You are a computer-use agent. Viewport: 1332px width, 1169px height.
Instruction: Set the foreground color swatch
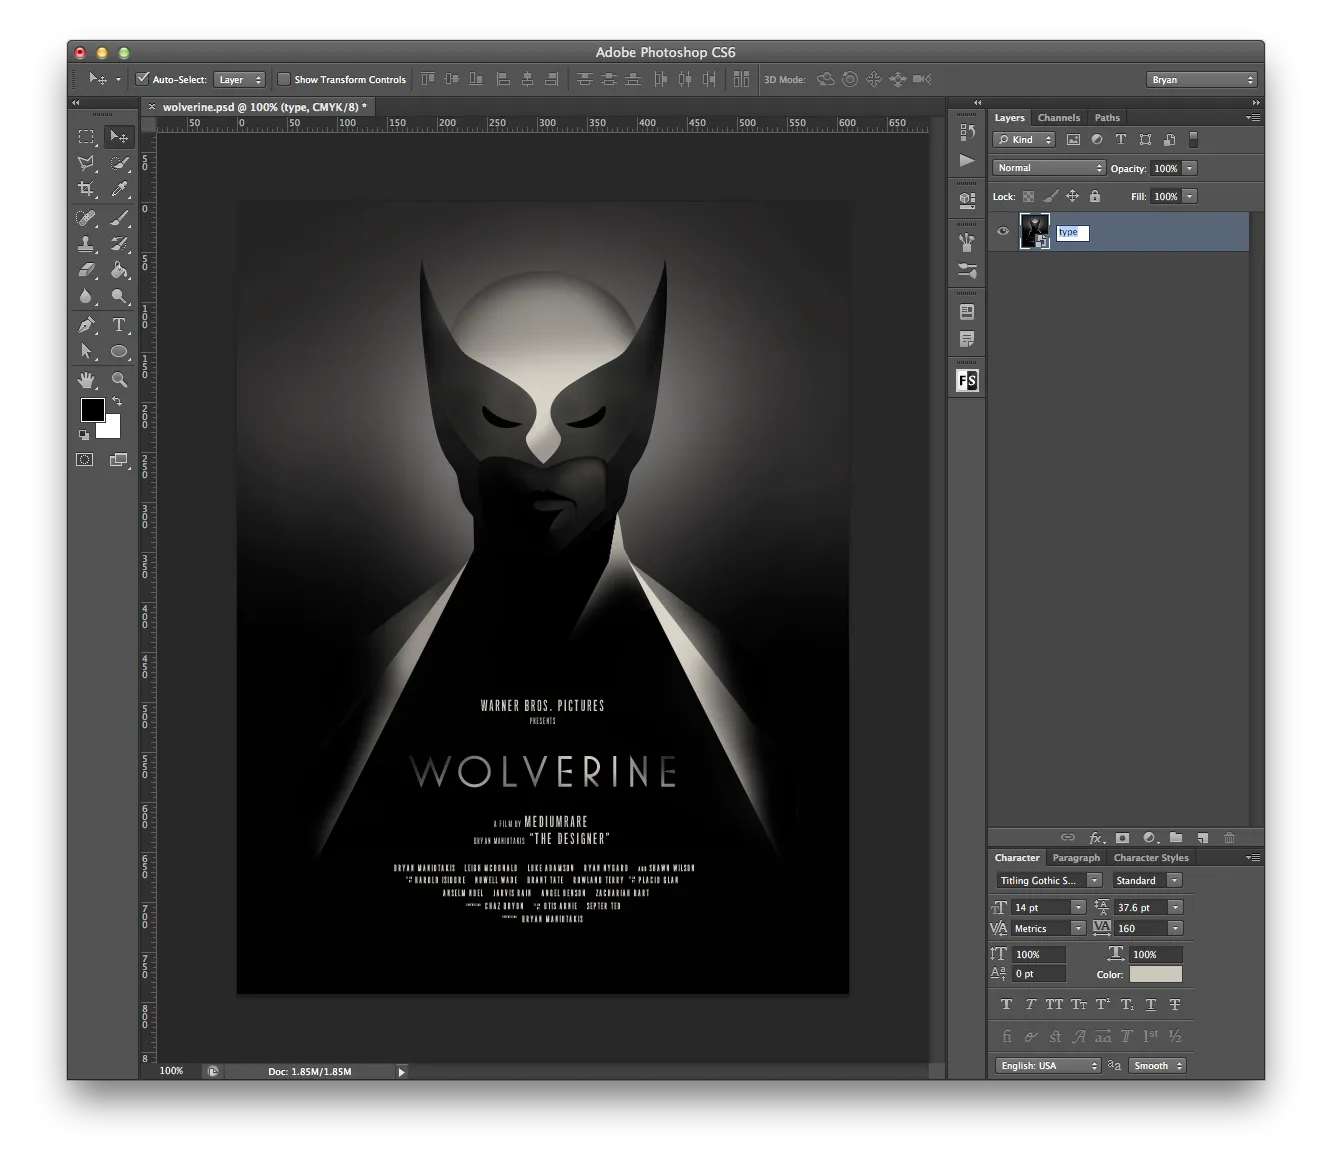pos(92,410)
